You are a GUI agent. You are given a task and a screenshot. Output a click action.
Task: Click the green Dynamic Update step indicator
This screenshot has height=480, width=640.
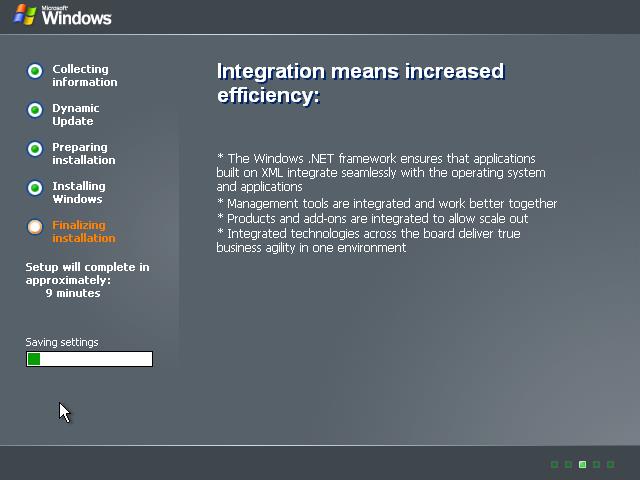35,110
